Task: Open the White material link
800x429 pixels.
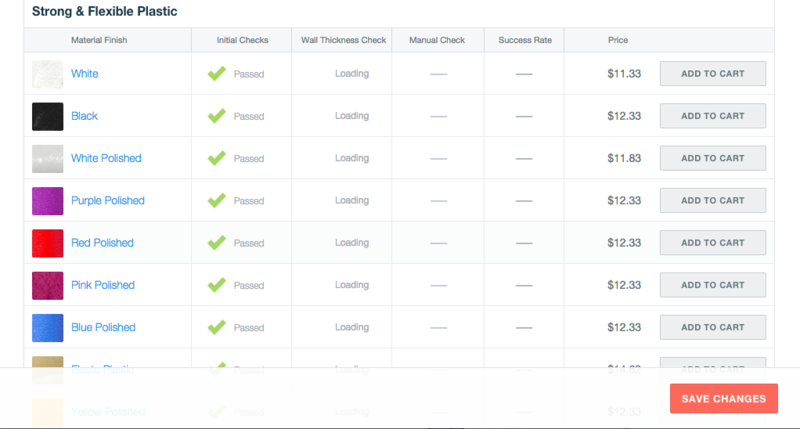Action: pyautogui.click(x=84, y=73)
